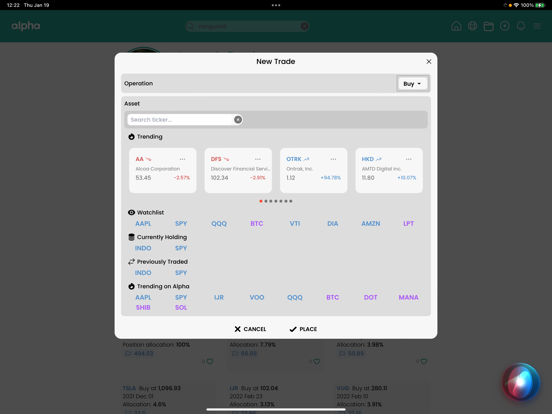Select the AA Alcoa Corporation trending card
Image resolution: width=552 pixels, height=414 pixels.
click(163, 170)
